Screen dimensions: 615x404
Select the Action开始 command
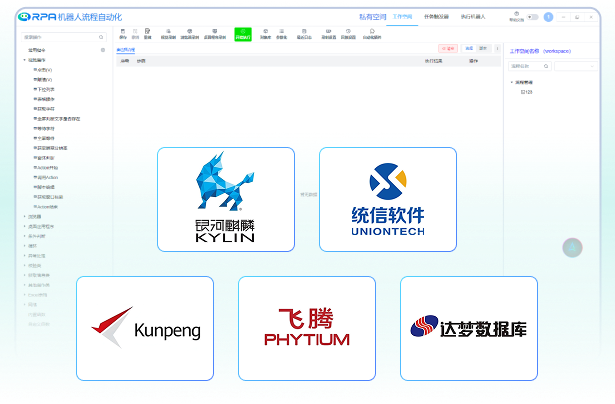(45, 167)
